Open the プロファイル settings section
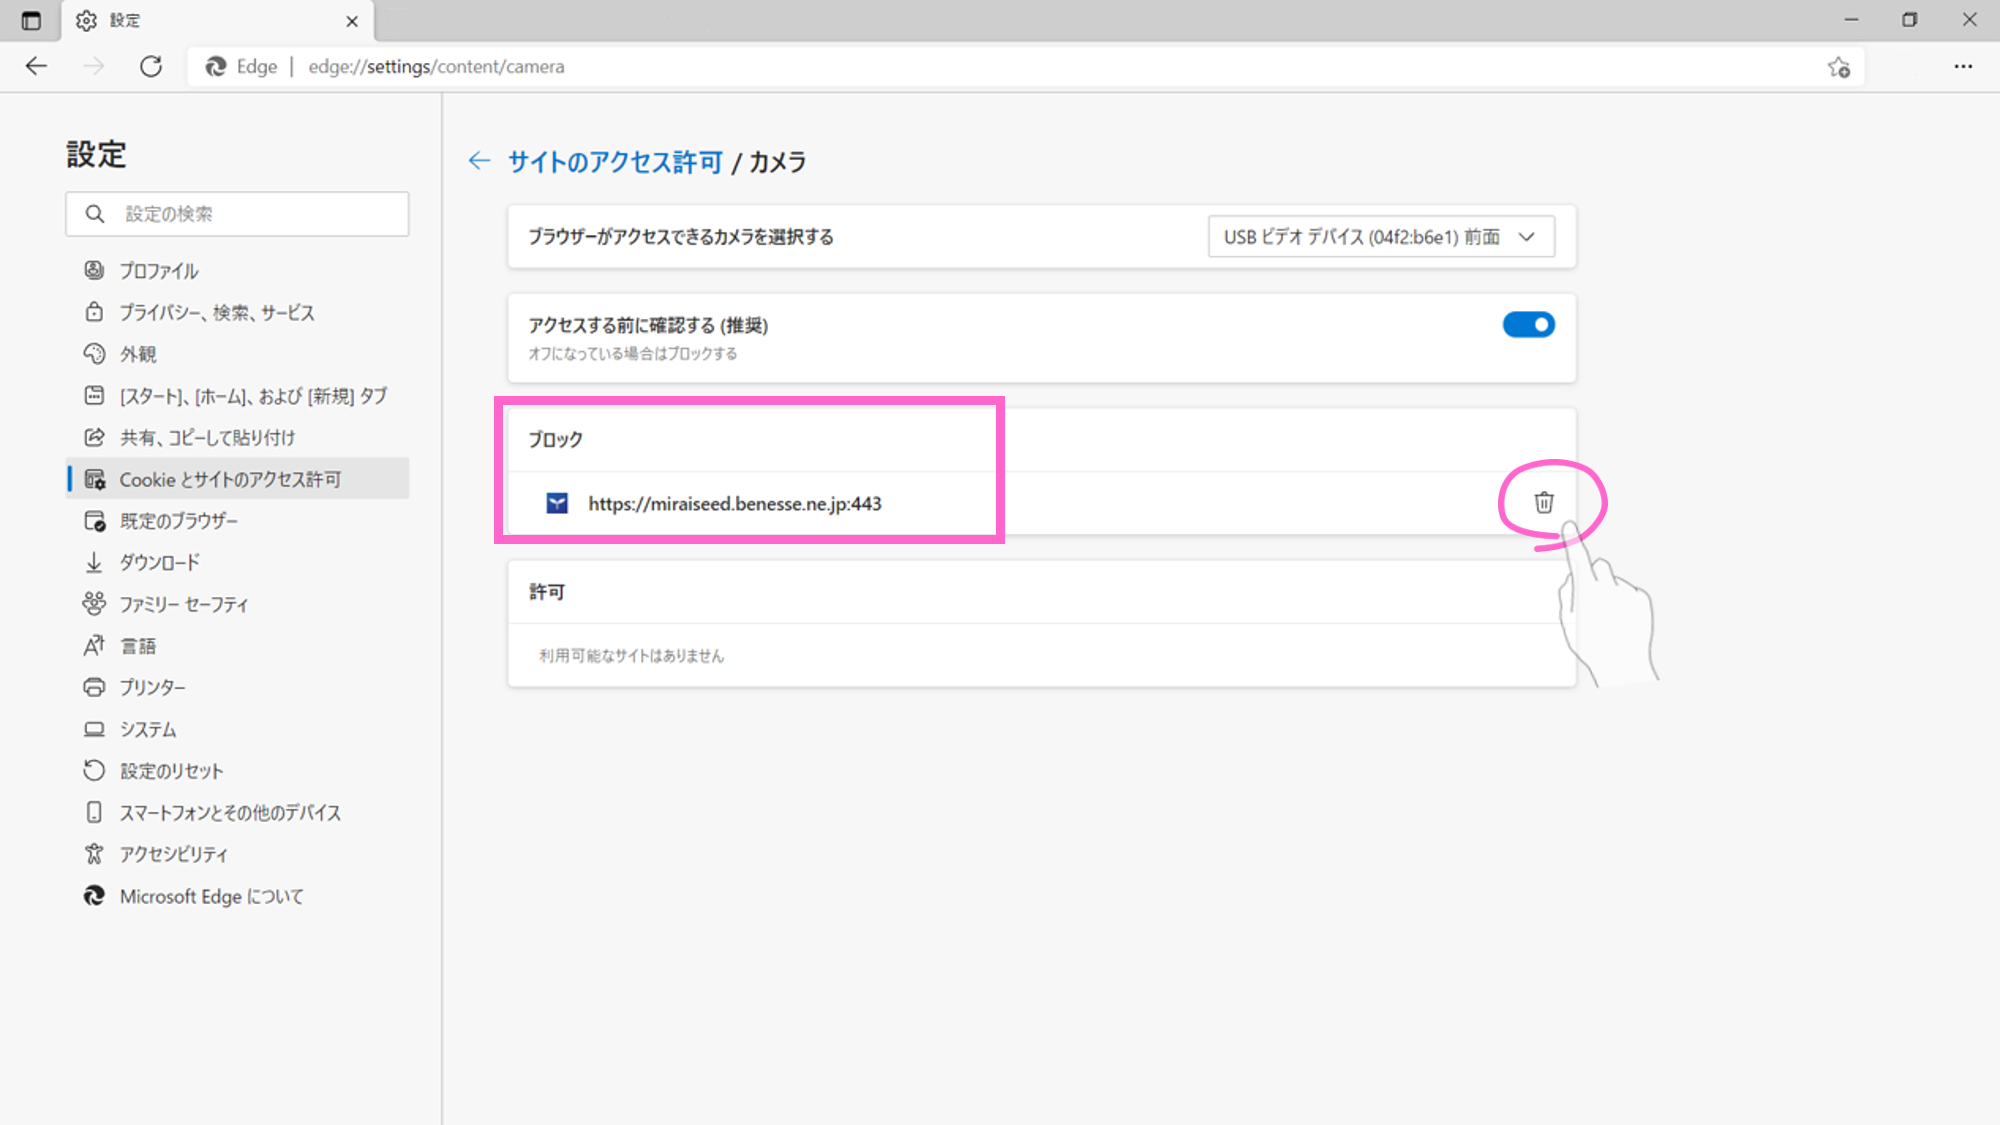The width and height of the screenshot is (2000, 1125). (x=159, y=271)
